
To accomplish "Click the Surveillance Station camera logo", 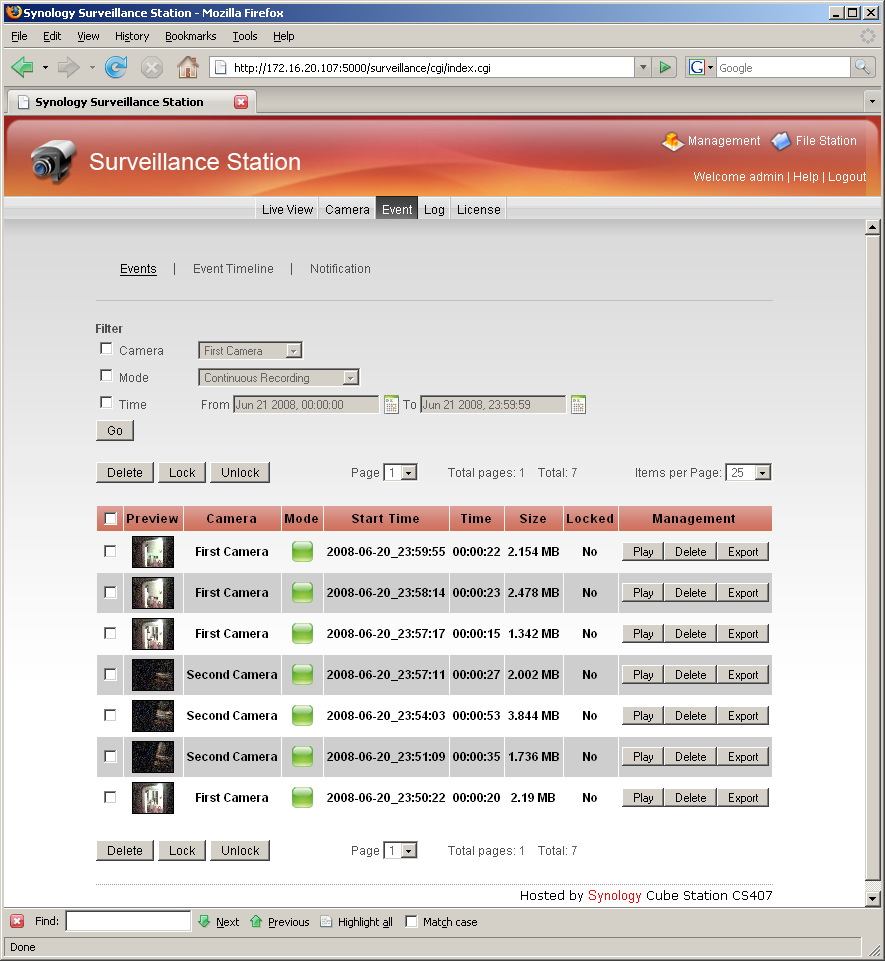I will (54, 161).
